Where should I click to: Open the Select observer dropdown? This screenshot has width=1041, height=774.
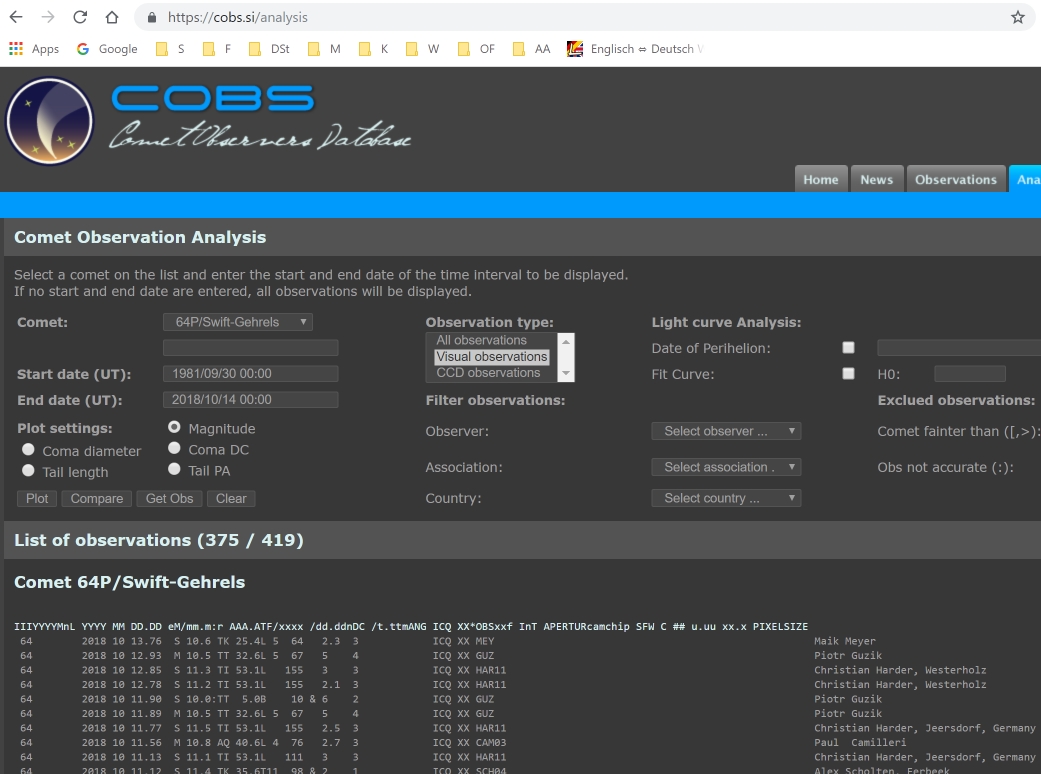pos(726,431)
